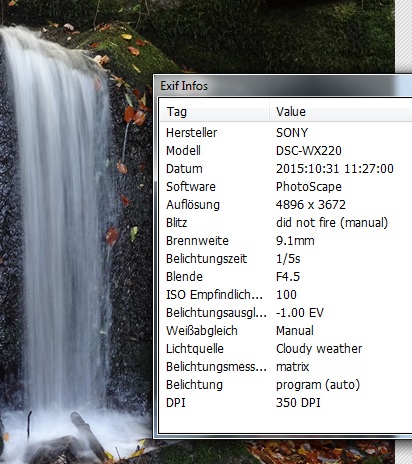412x464 pixels.
Task: Select the DPI row showing 350 DPI
Action: pos(286,403)
